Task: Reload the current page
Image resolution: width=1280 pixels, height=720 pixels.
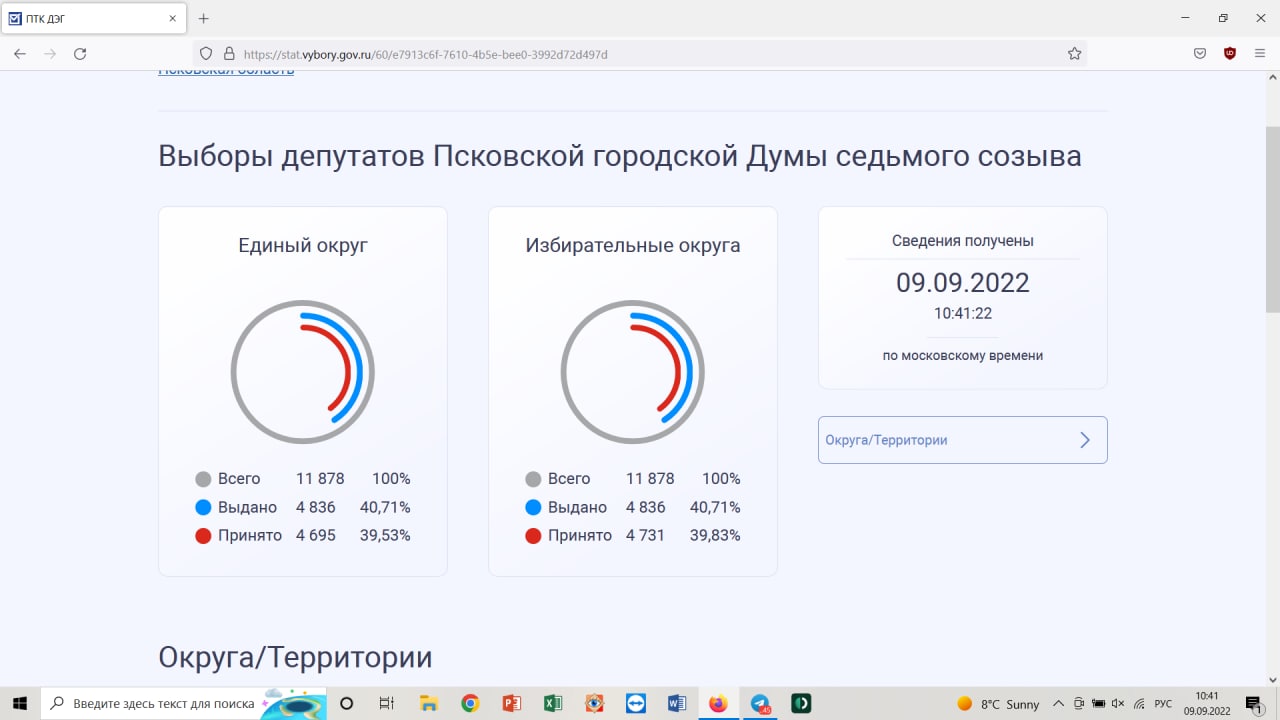Action: [x=80, y=54]
